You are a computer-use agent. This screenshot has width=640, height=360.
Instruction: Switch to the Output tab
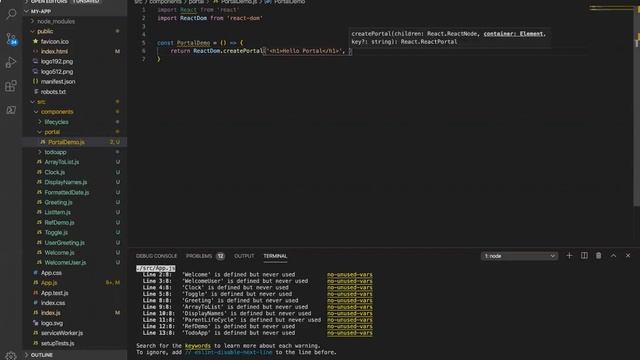244,256
